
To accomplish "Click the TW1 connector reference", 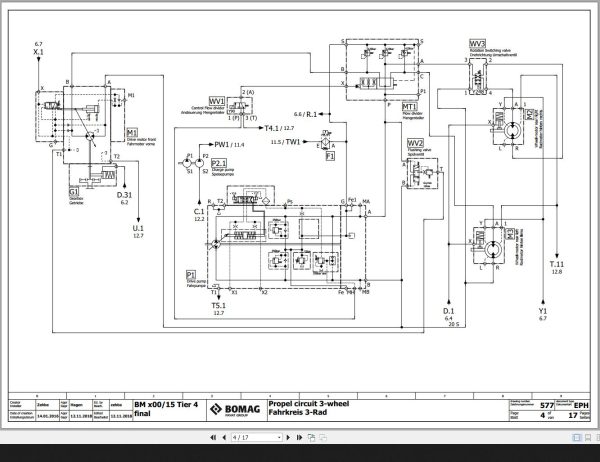I will tap(293, 142).
